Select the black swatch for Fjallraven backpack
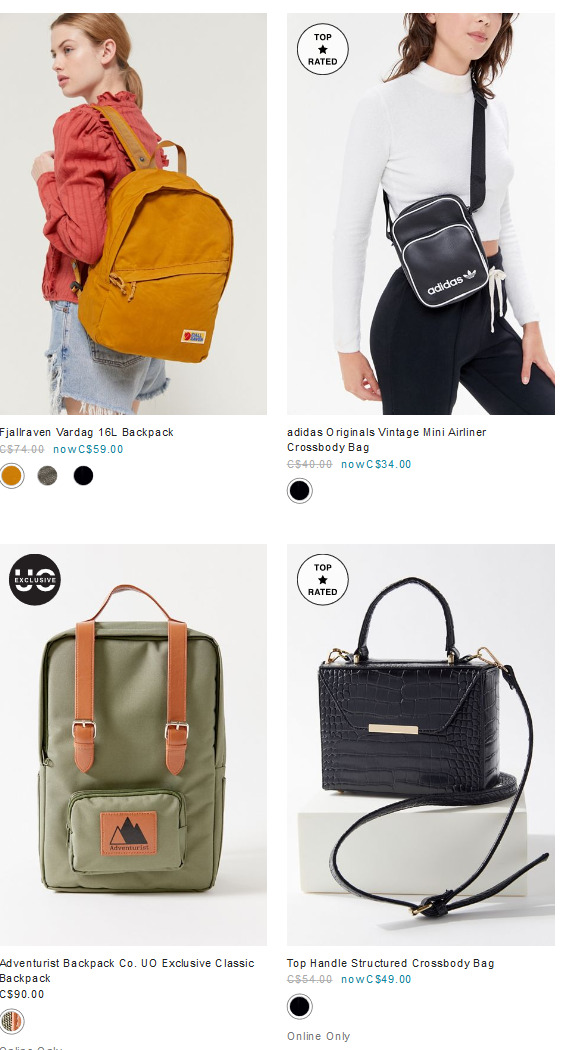563x1050 pixels. coord(83,475)
